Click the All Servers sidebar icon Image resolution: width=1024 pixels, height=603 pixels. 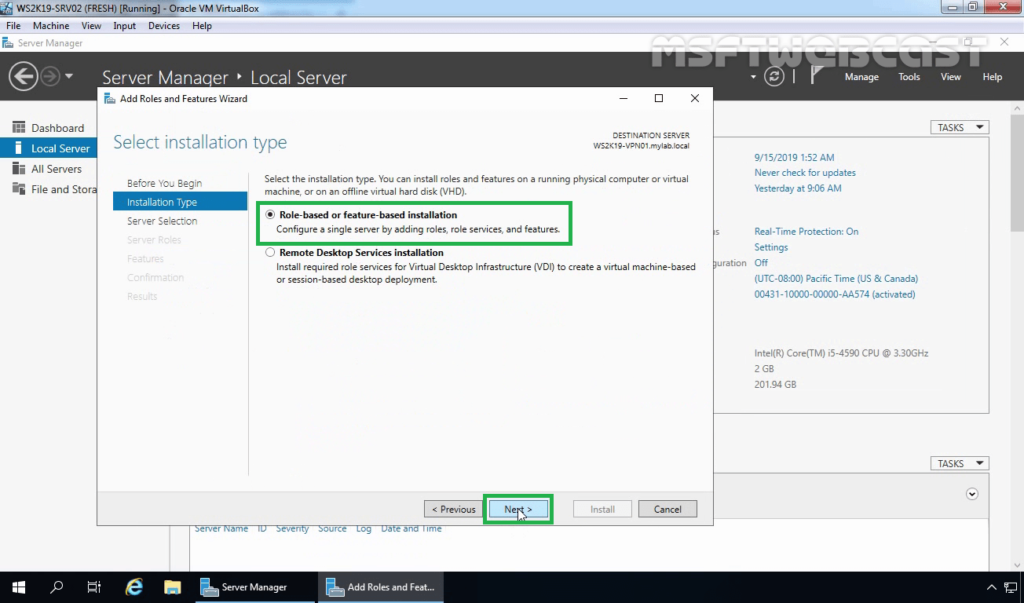(x=18, y=169)
